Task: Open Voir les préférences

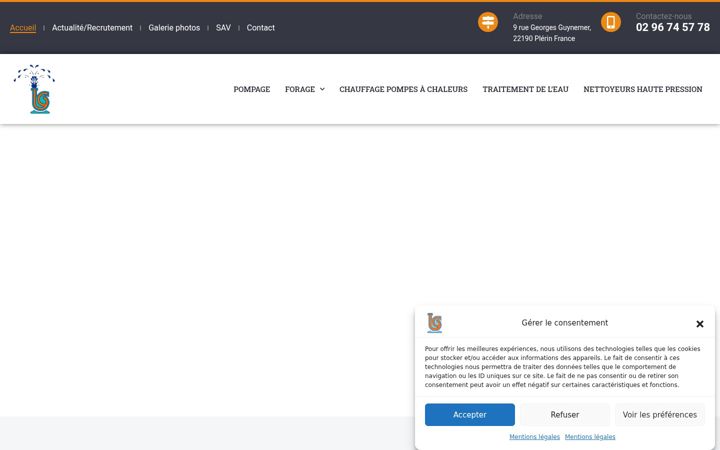Action: 660,415
